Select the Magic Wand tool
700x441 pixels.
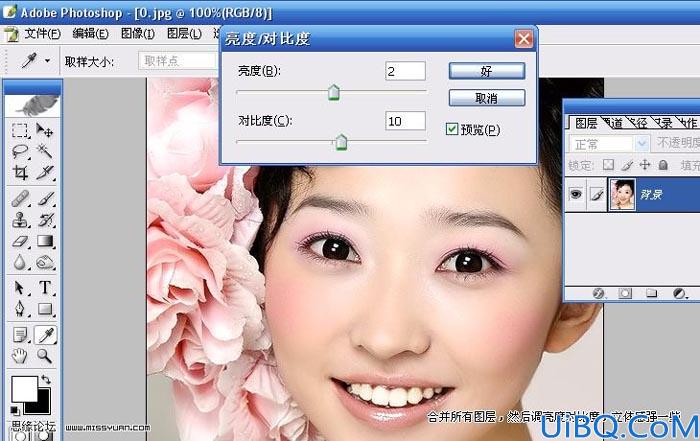coord(45,152)
